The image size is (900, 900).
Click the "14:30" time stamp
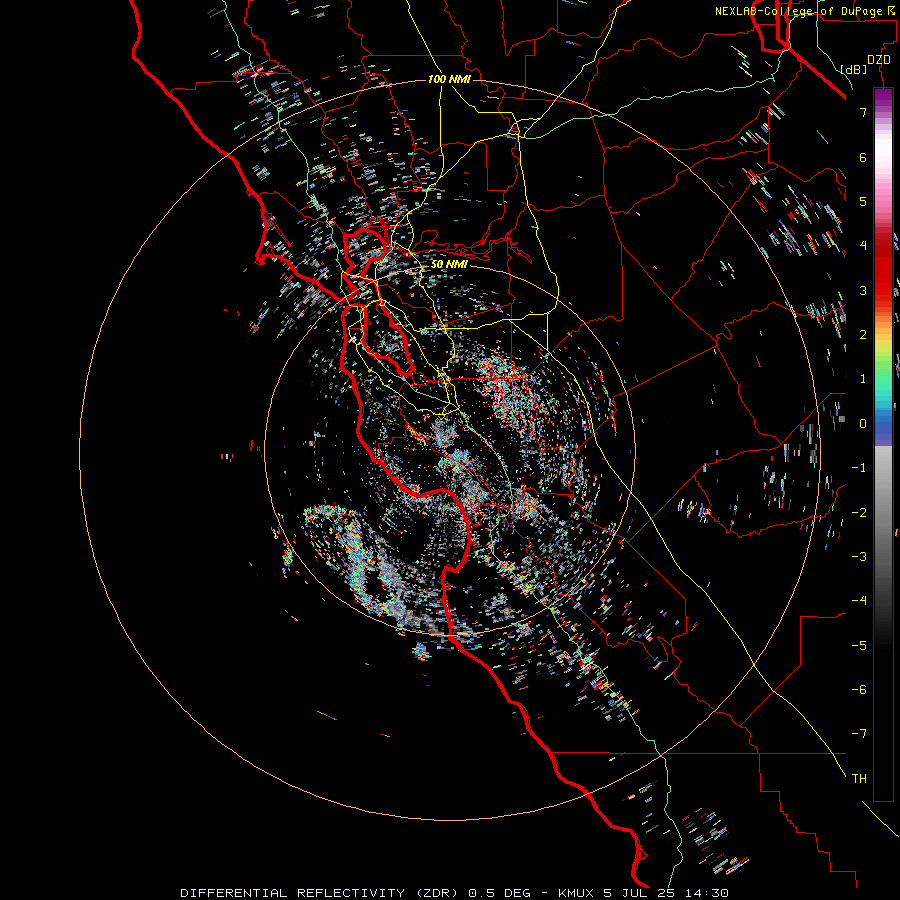[x=706, y=893]
